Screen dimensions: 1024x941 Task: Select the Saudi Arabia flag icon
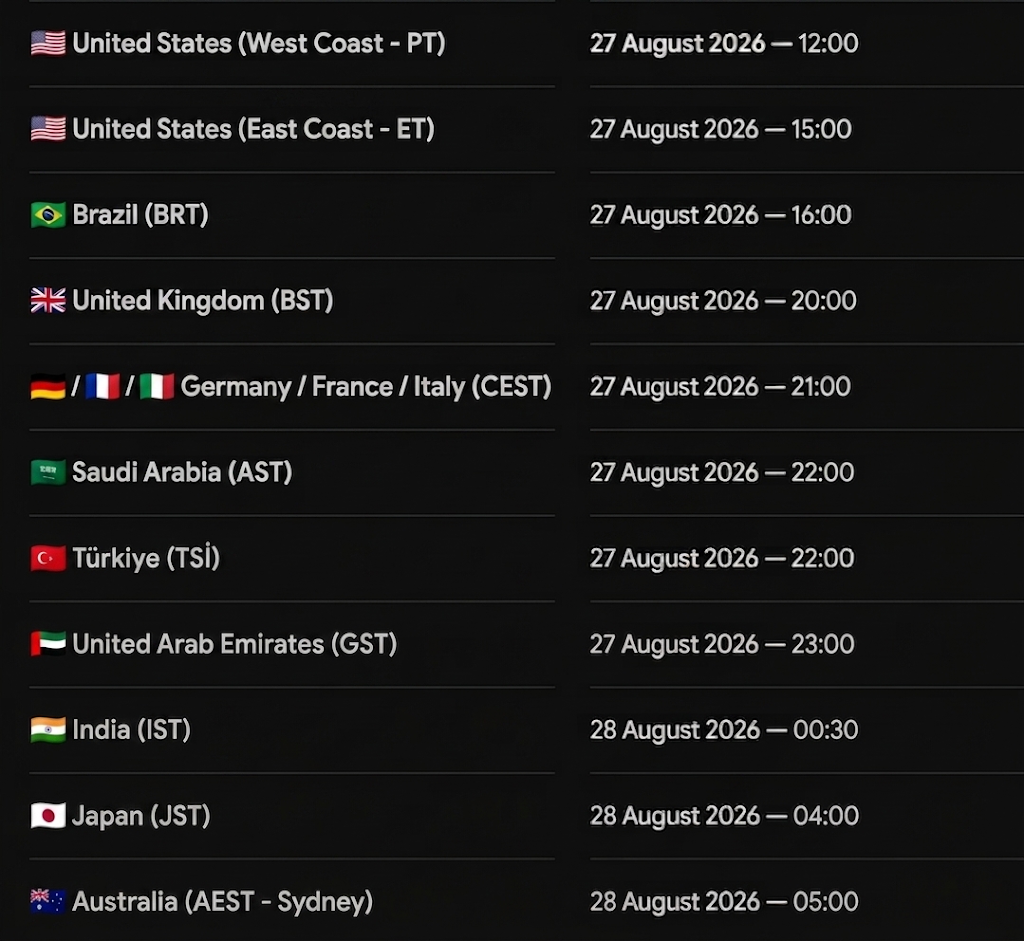[x=48, y=473]
